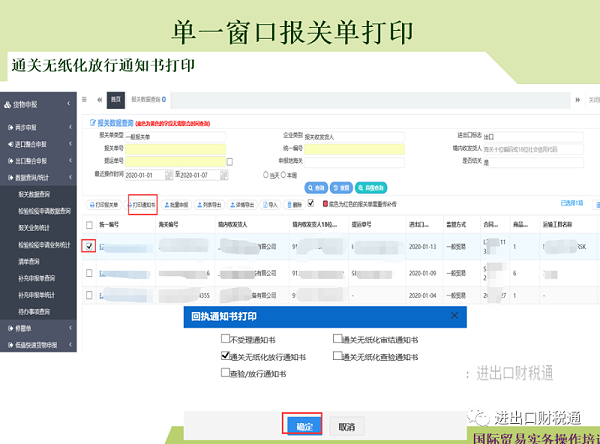This screenshot has height=444, width=600.
Task: Open the 报关单类型 dropdown showing 一般报关单
Action: pyautogui.click(x=175, y=137)
